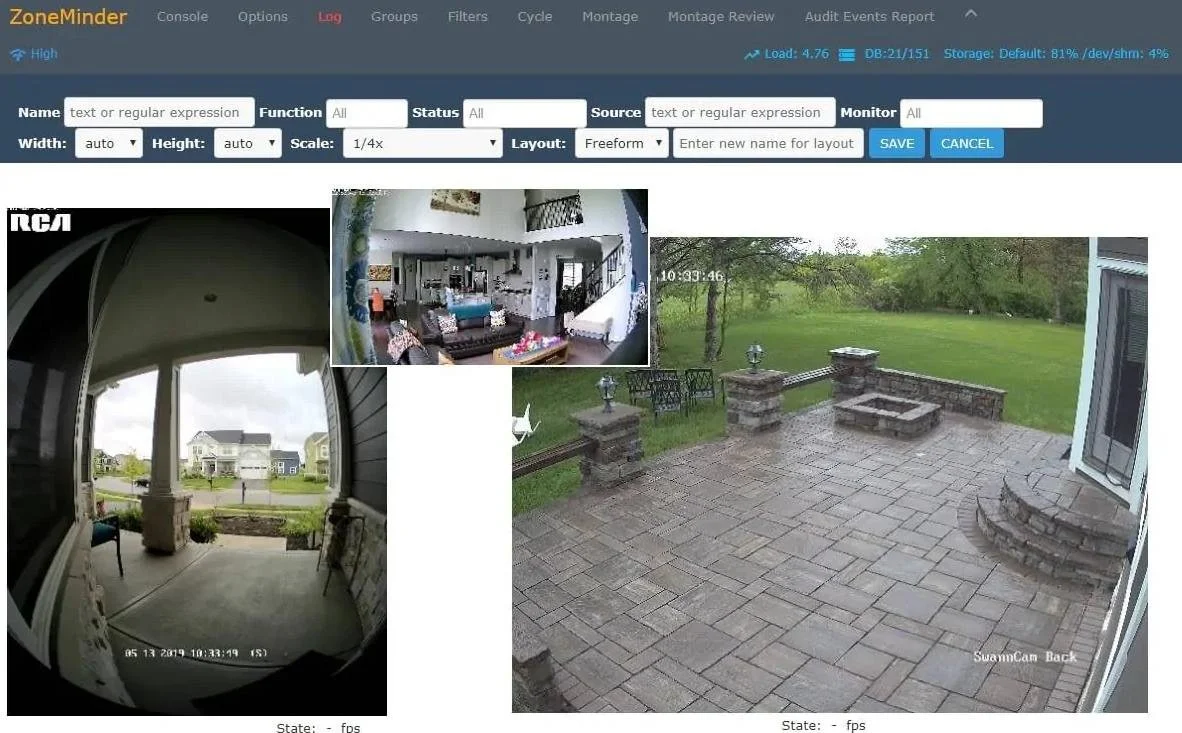Viewport: 1182px width, 733px height.
Task: Open the Audit Events Report menu item
Action: (x=869, y=17)
